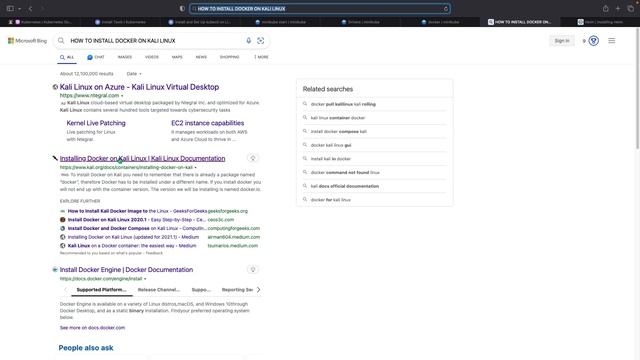Switch to the Drivers minikube tab
The image size is (640, 360).
pyautogui.click(x=361, y=22)
